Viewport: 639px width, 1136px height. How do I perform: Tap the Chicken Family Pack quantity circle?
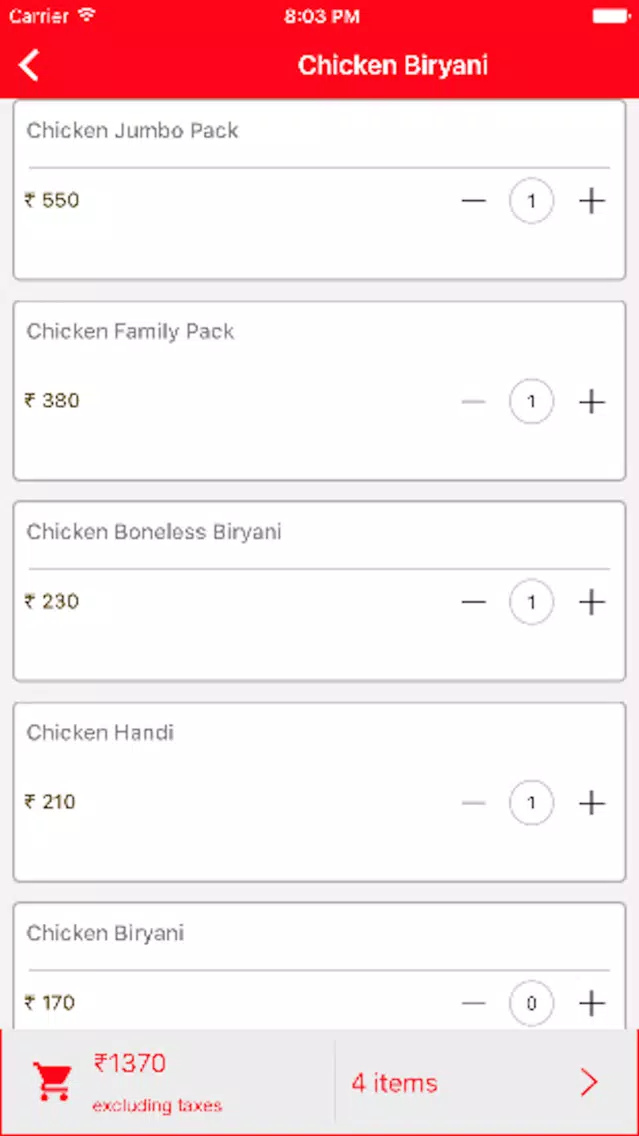(x=532, y=401)
